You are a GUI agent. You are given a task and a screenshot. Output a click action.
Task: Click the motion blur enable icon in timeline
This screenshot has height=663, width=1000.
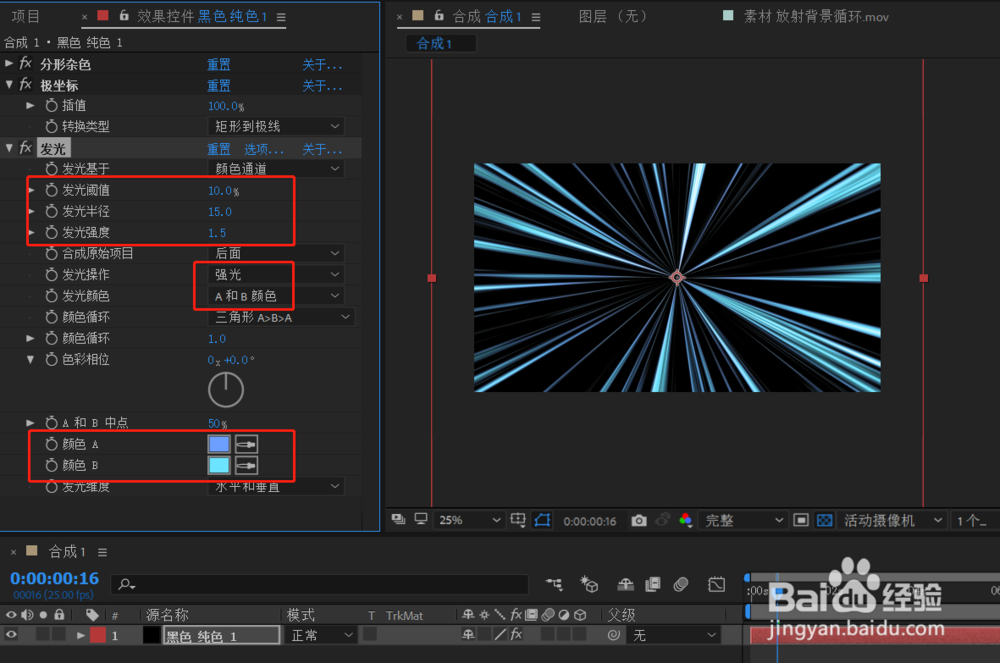[x=681, y=584]
